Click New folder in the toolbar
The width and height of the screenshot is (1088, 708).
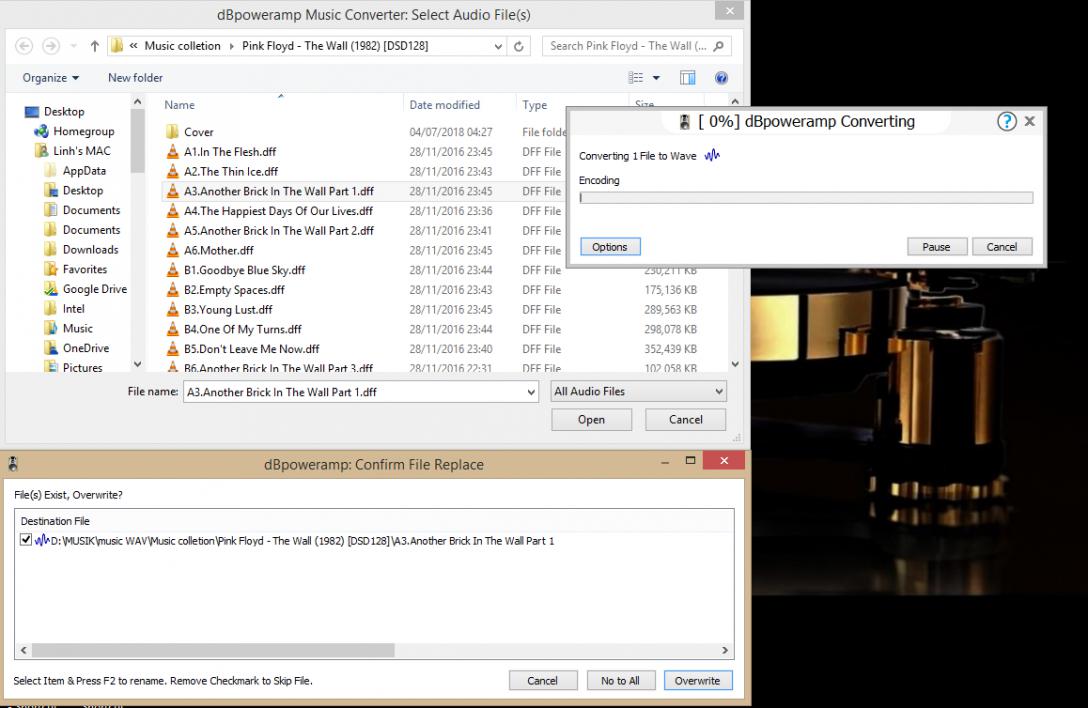tap(135, 78)
